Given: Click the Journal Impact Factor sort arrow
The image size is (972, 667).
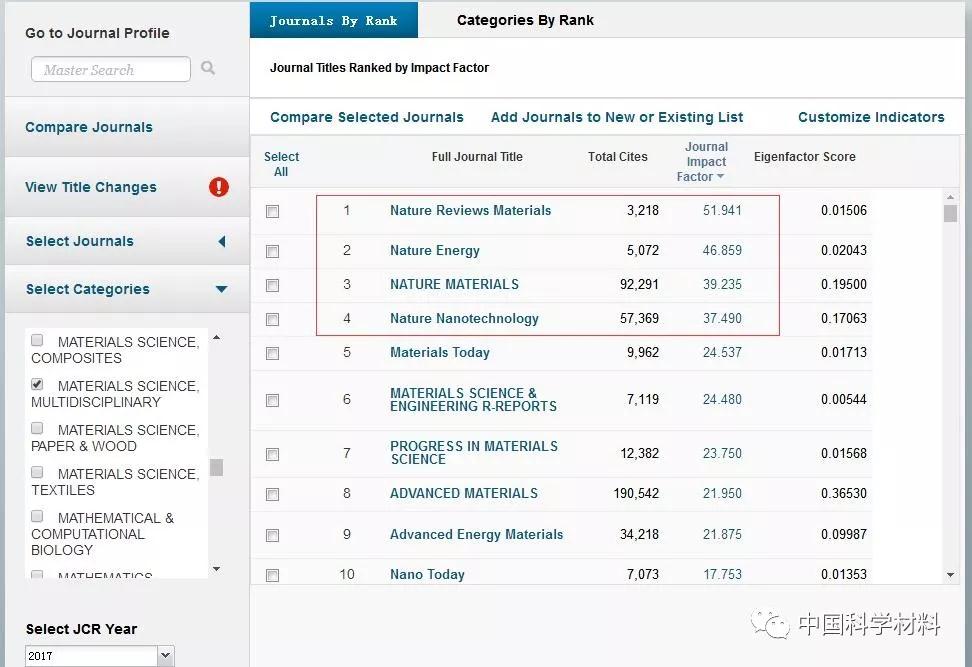Looking at the screenshot, I should tap(719, 178).
